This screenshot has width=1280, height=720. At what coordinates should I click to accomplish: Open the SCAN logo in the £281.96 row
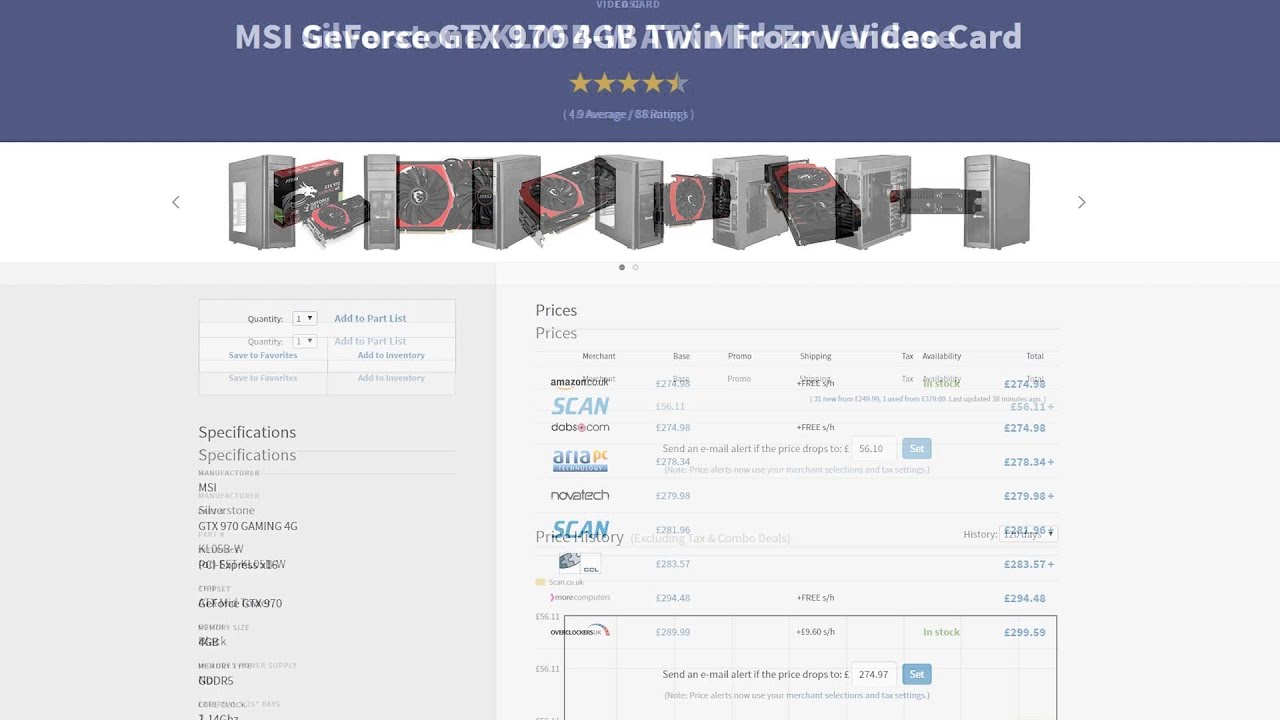pos(580,528)
